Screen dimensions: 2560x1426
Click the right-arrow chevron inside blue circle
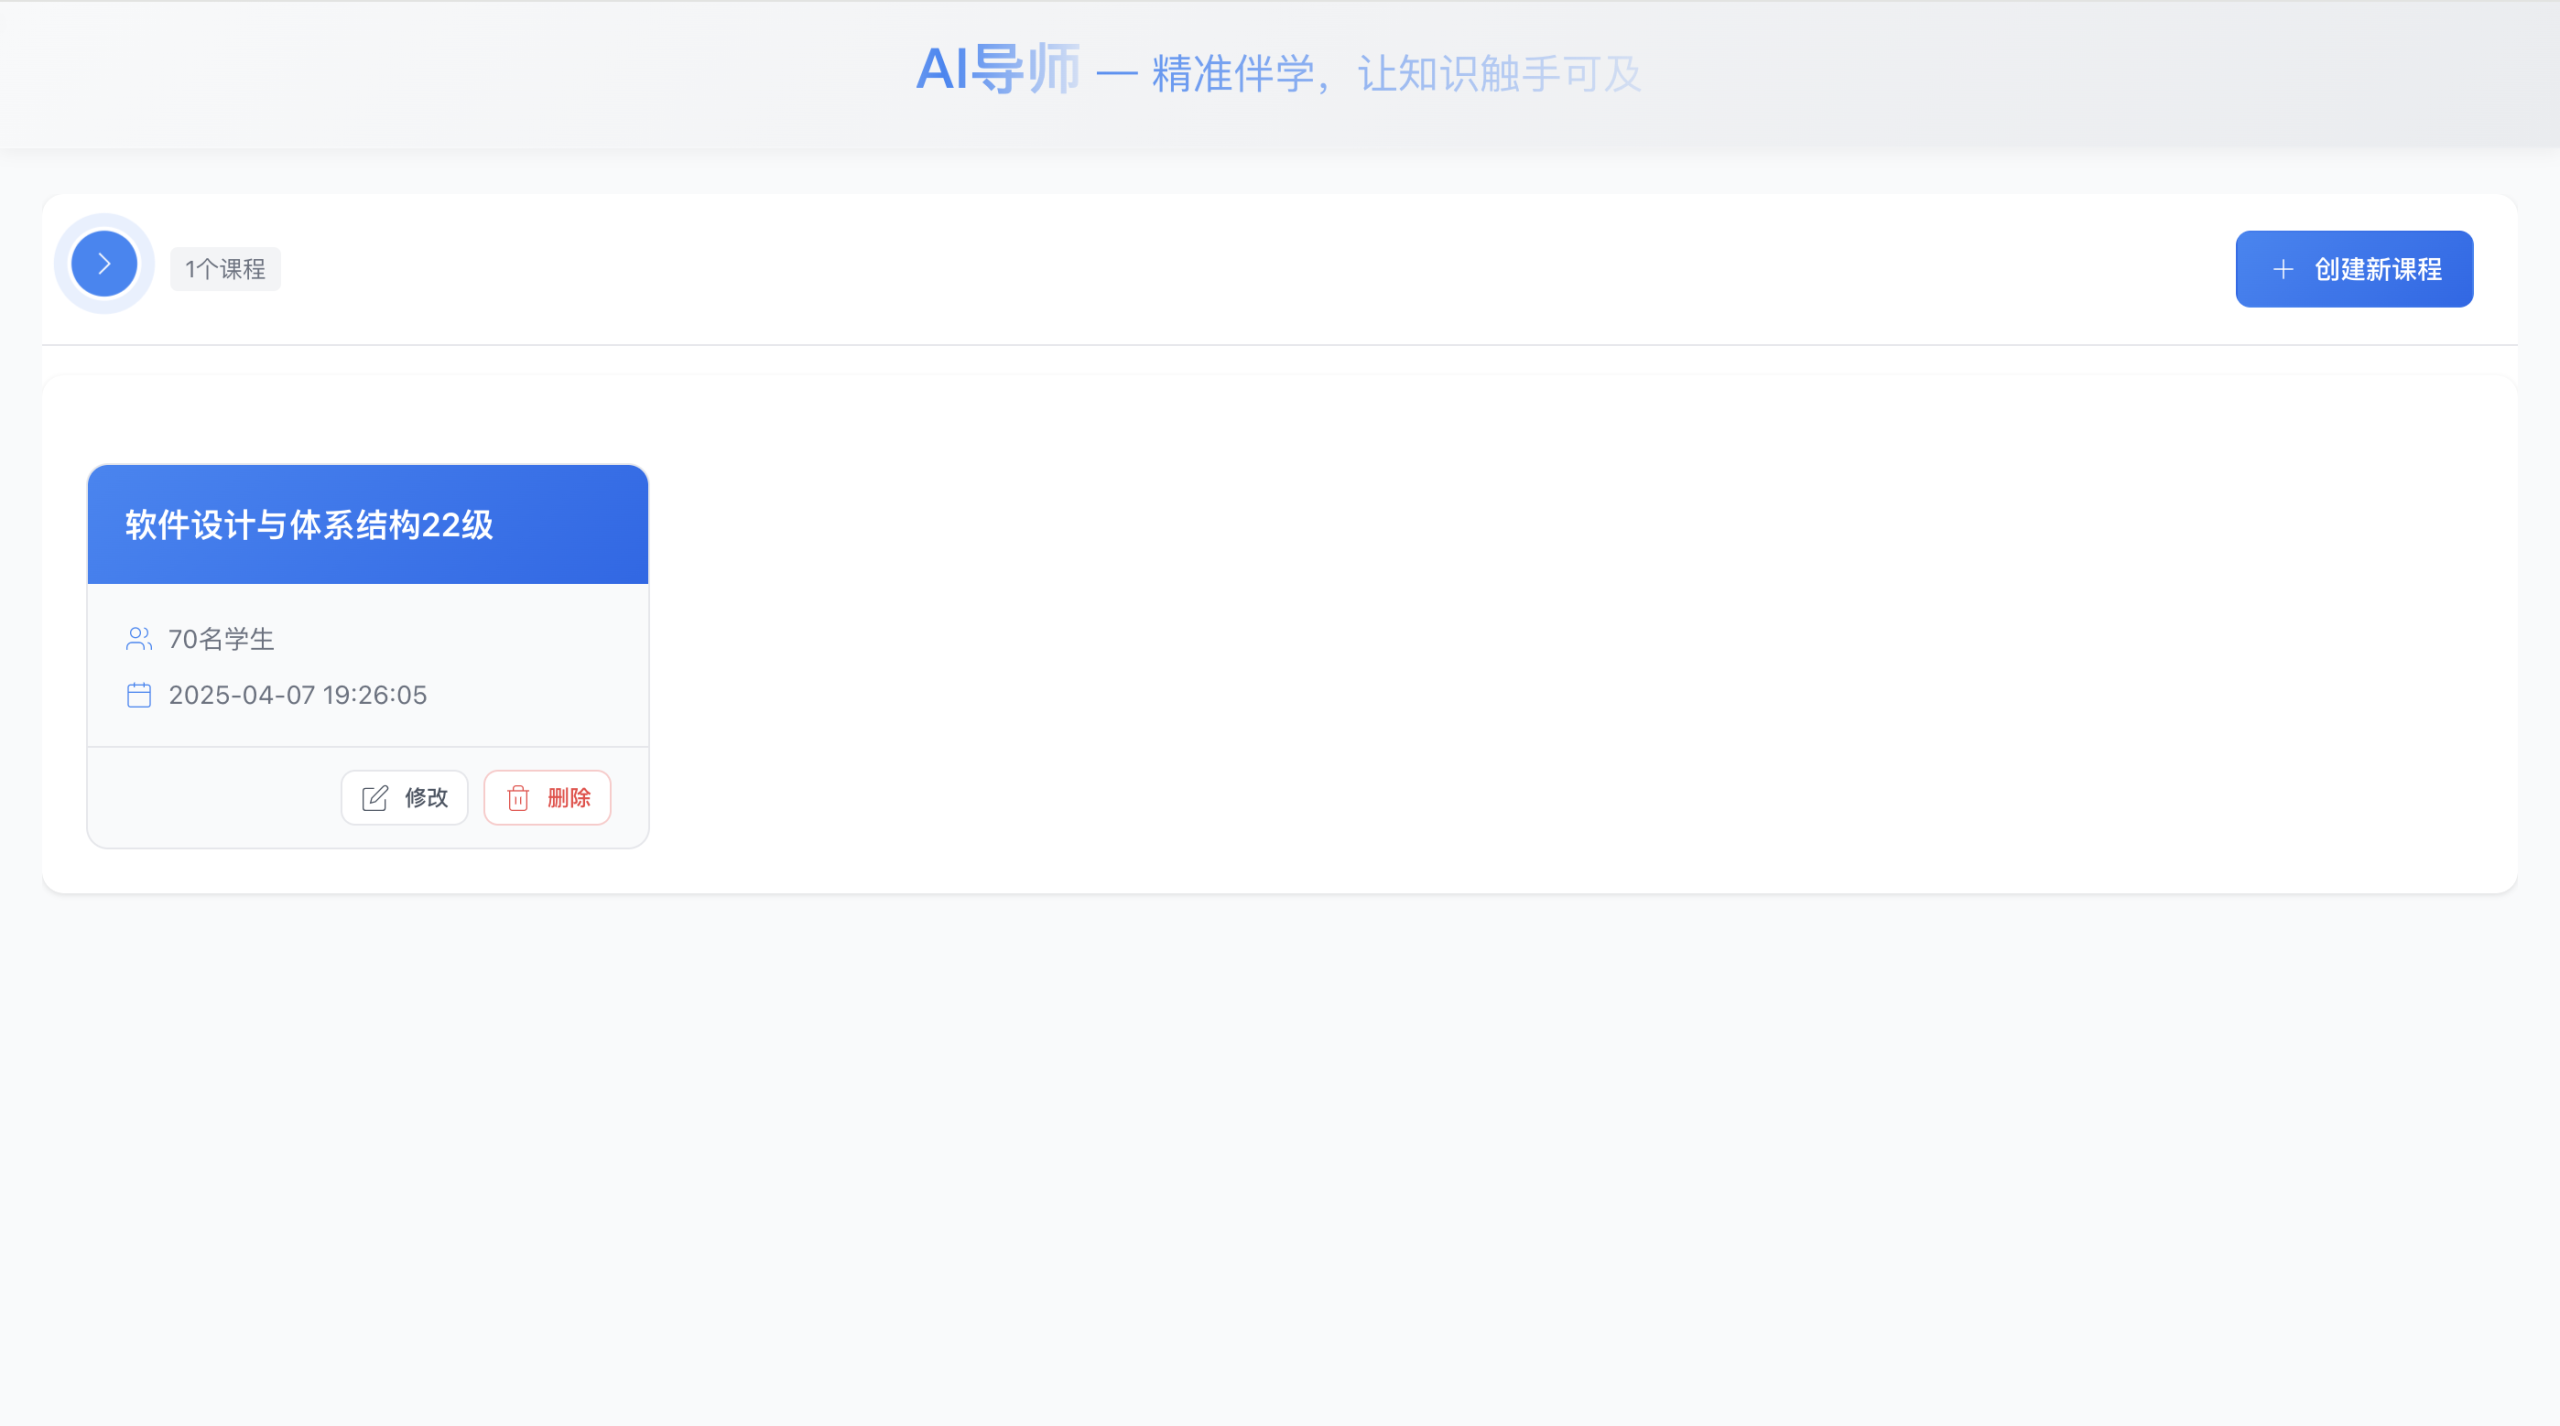pyautogui.click(x=104, y=264)
